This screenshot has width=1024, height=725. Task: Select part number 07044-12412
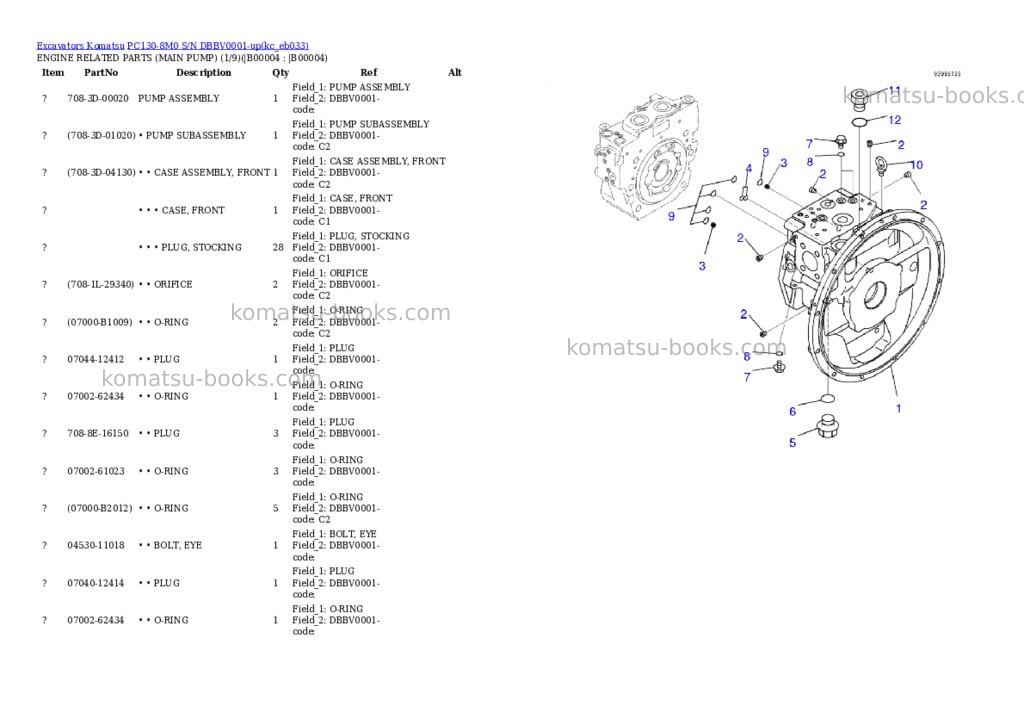[x=95, y=360]
